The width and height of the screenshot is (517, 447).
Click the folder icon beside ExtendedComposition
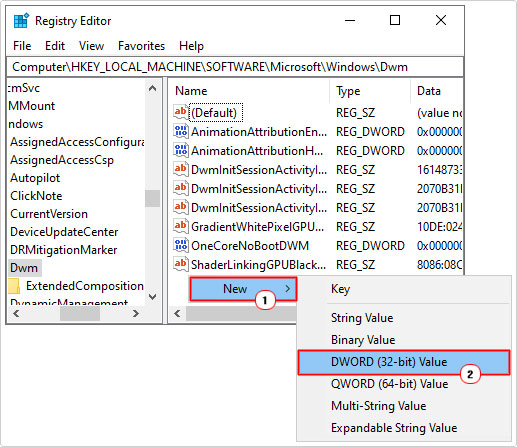14,286
